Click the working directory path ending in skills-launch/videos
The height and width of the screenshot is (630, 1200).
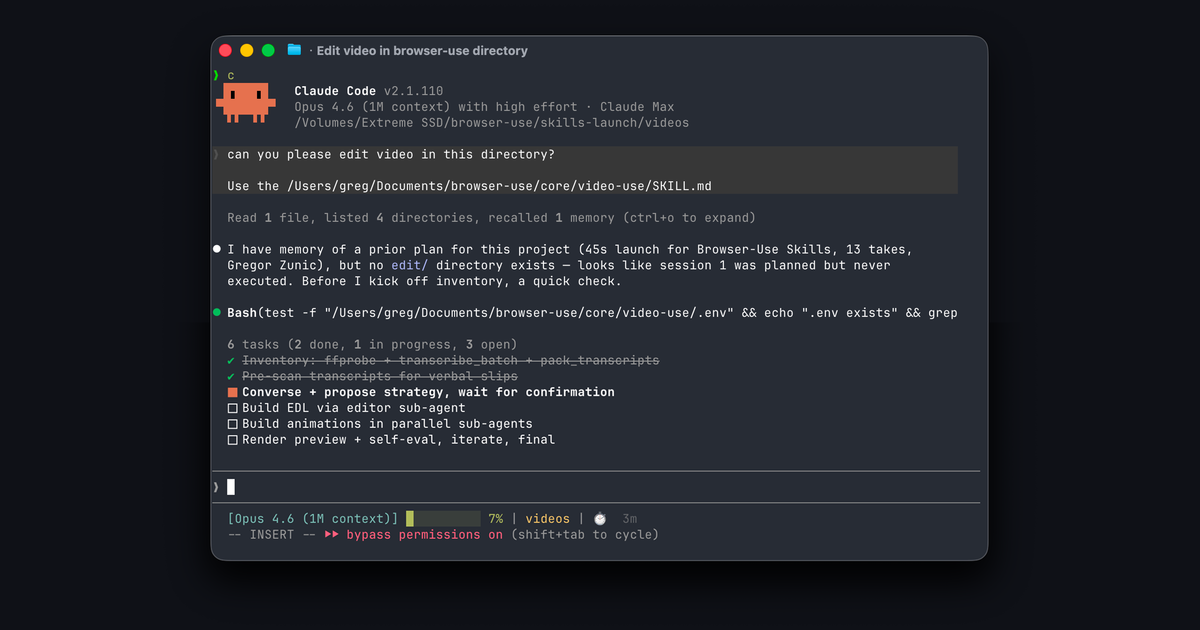coord(492,123)
